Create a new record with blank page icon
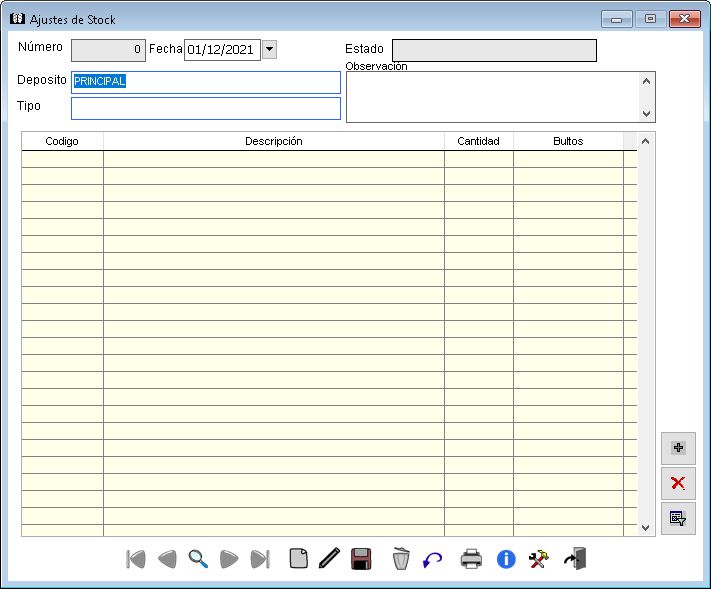 [x=298, y=559]
